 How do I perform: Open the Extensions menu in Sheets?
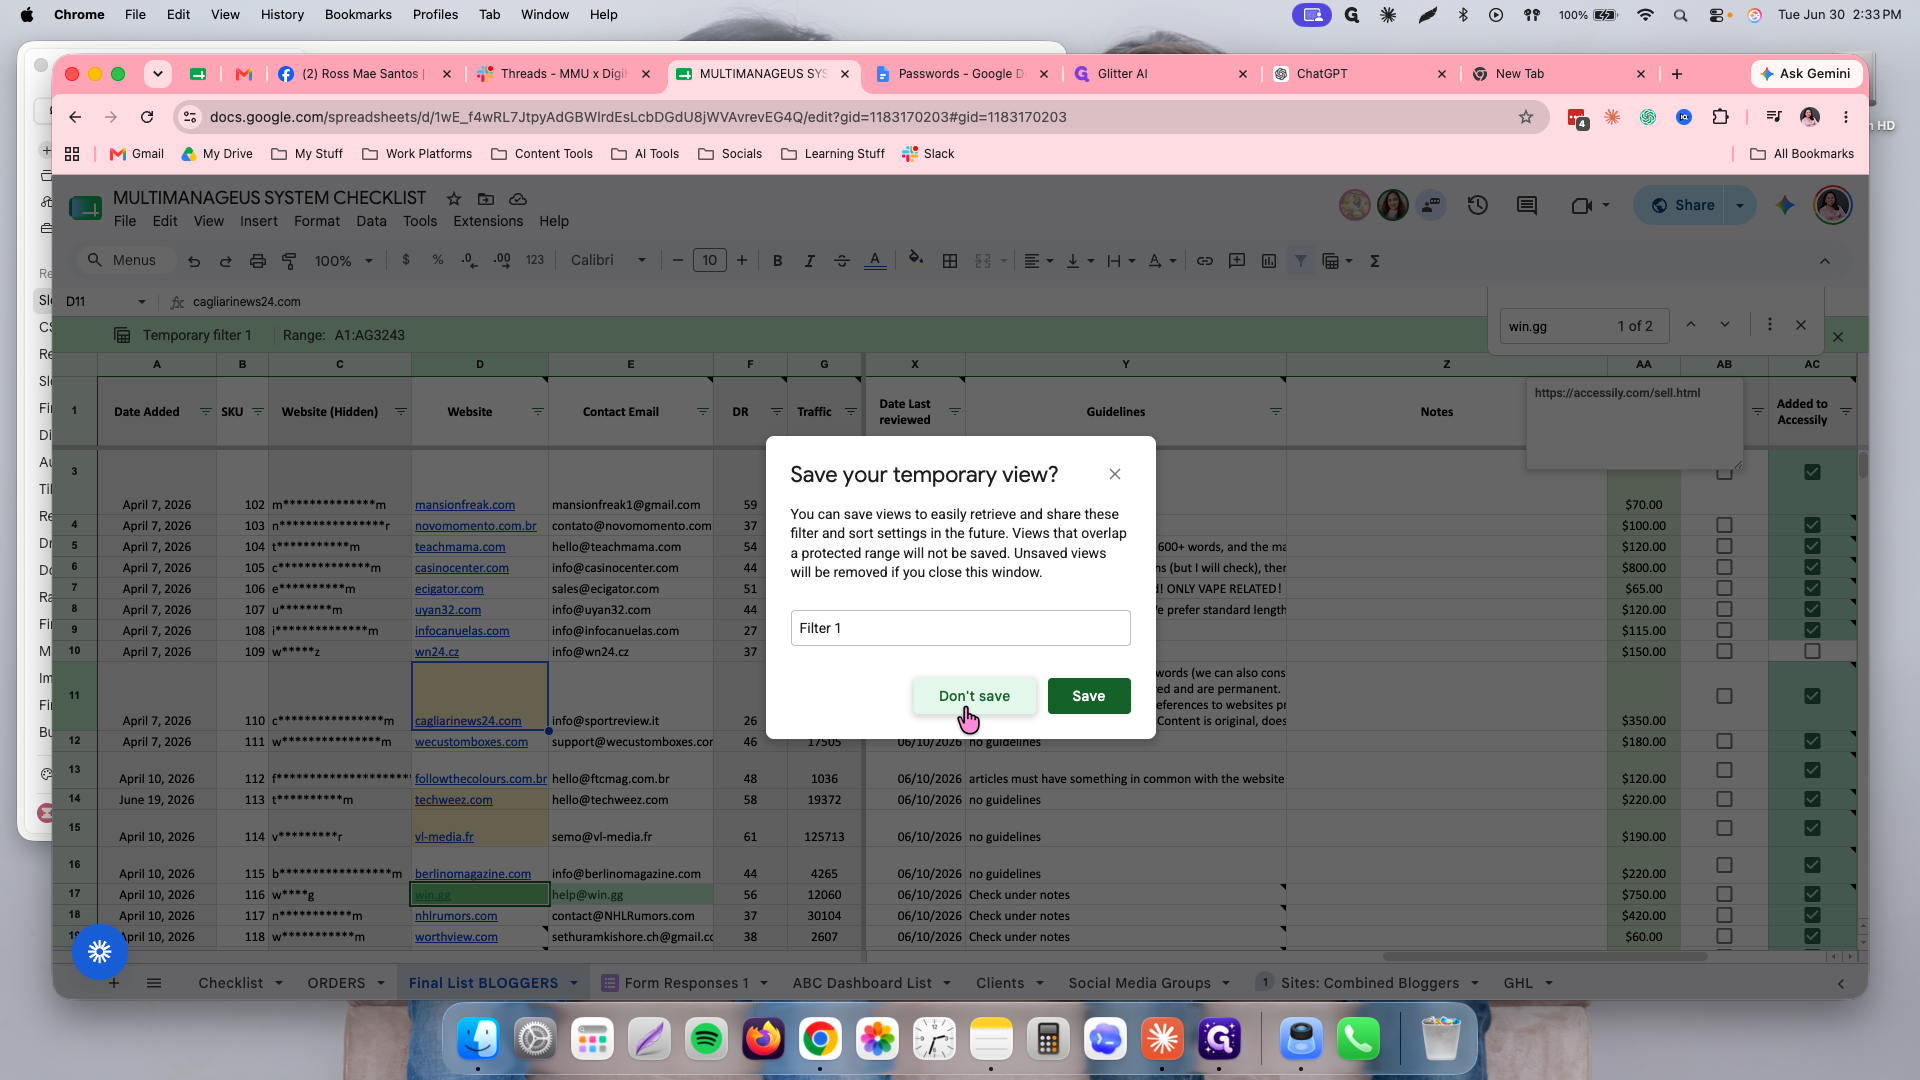pyautogui.click(x=488, y=221)
